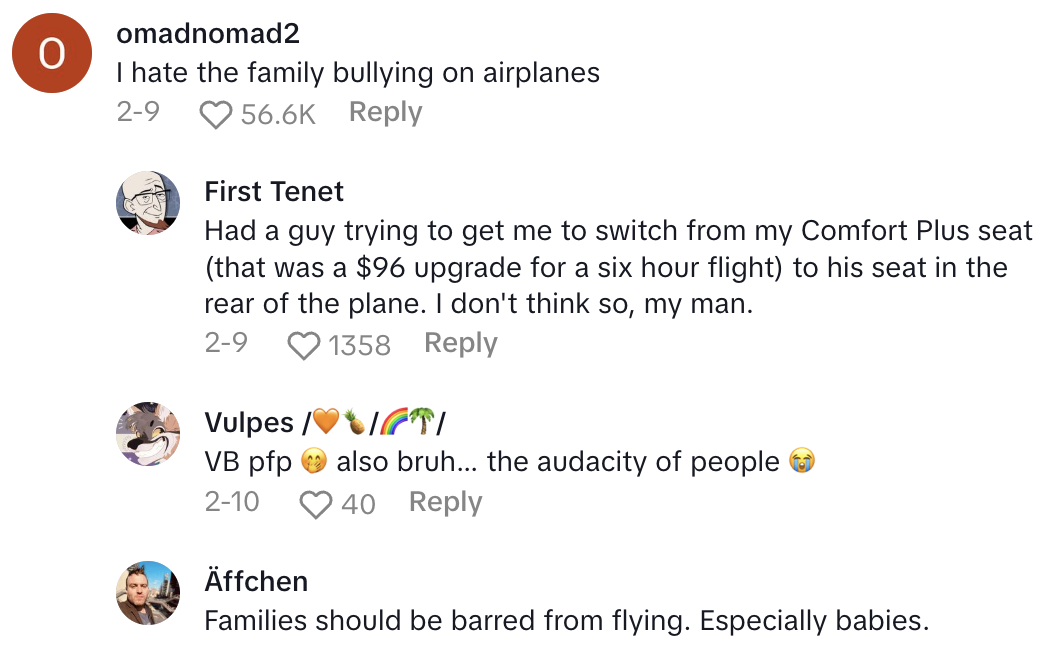Go to the First Tenet username profile

[274, 192]
